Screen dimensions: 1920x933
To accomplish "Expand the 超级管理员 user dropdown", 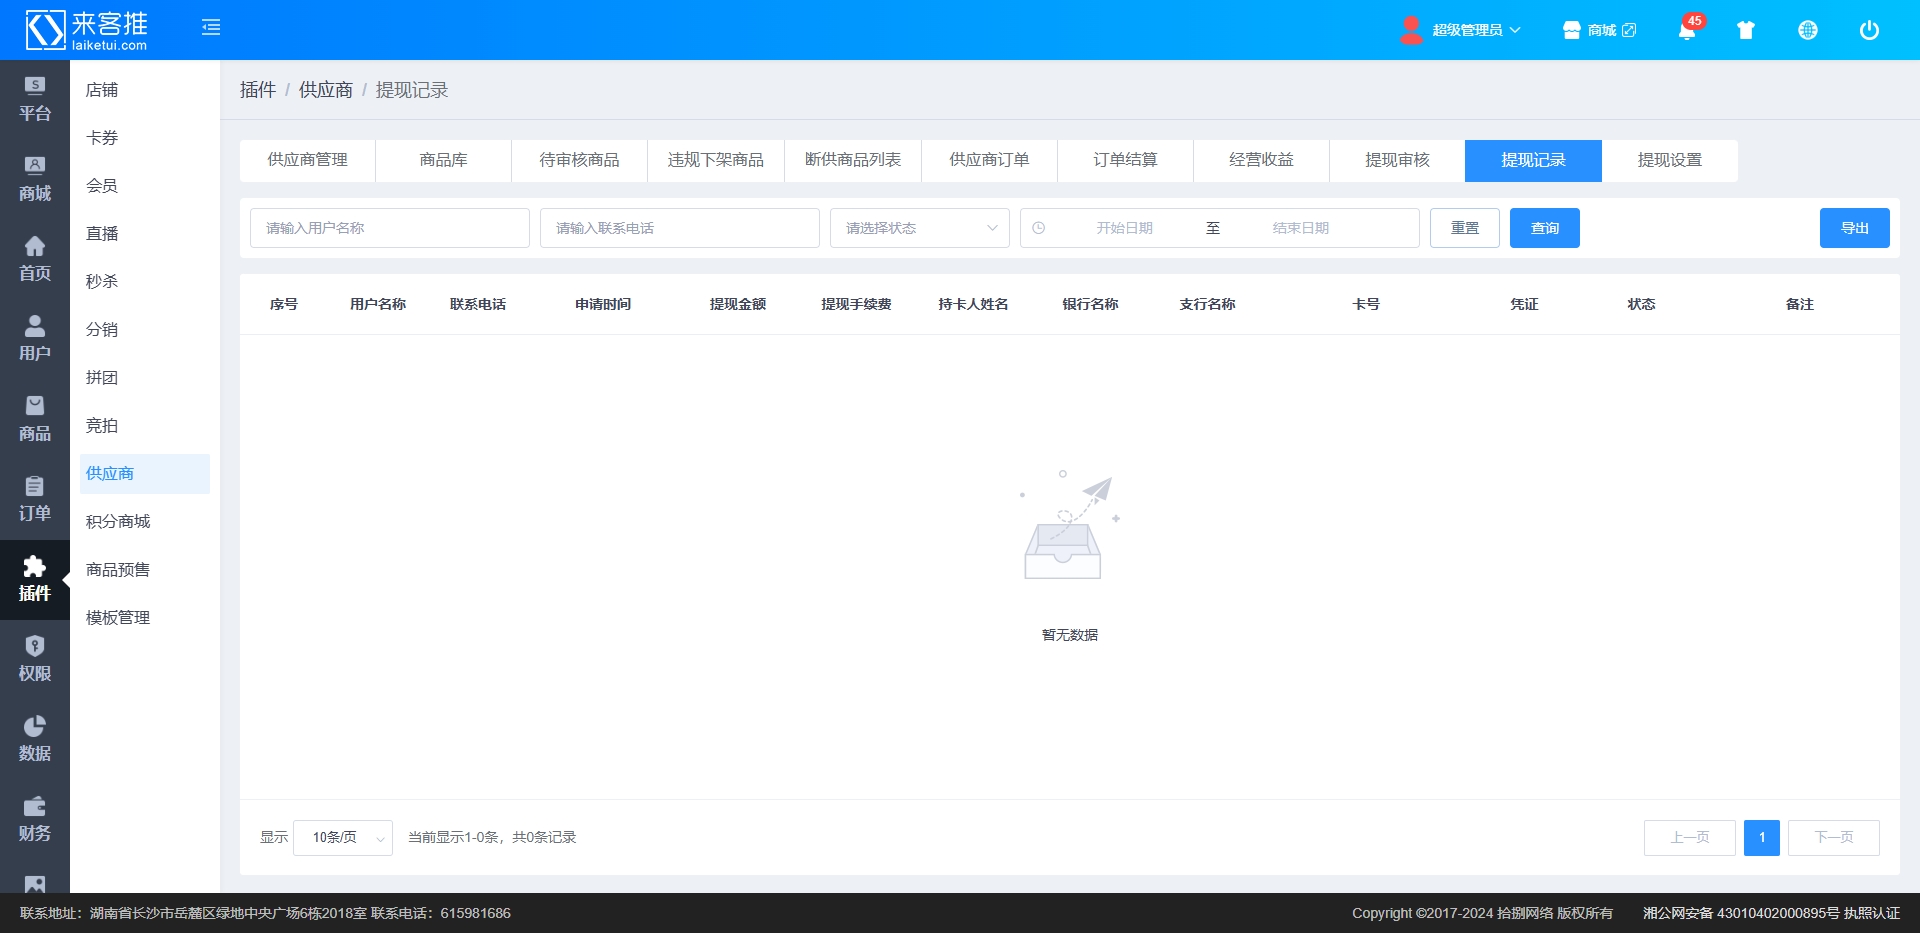I will pyautogui.click(x=1463, y=31).
